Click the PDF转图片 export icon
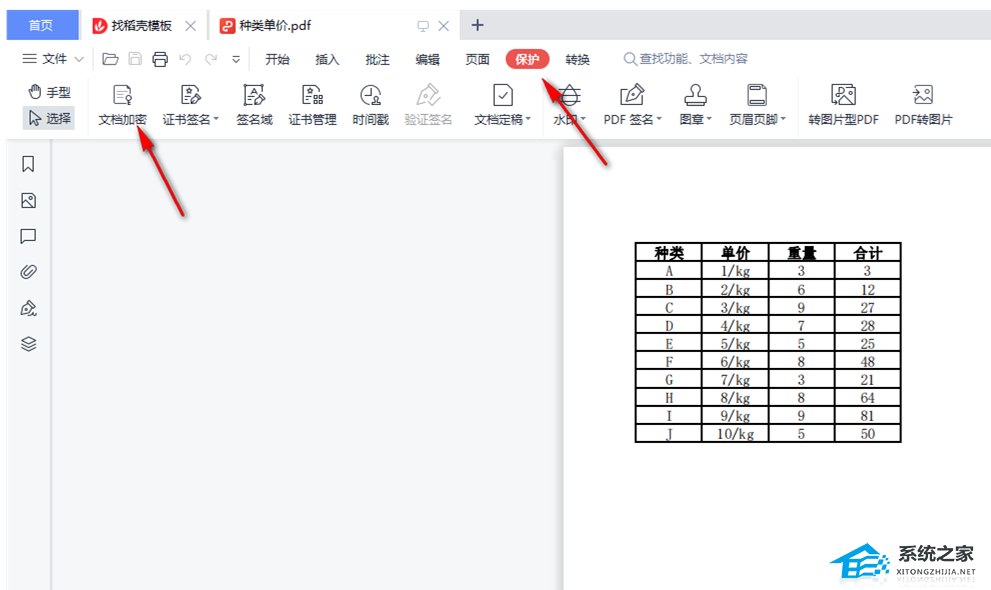991x590 pixels. tap(923, 96)
